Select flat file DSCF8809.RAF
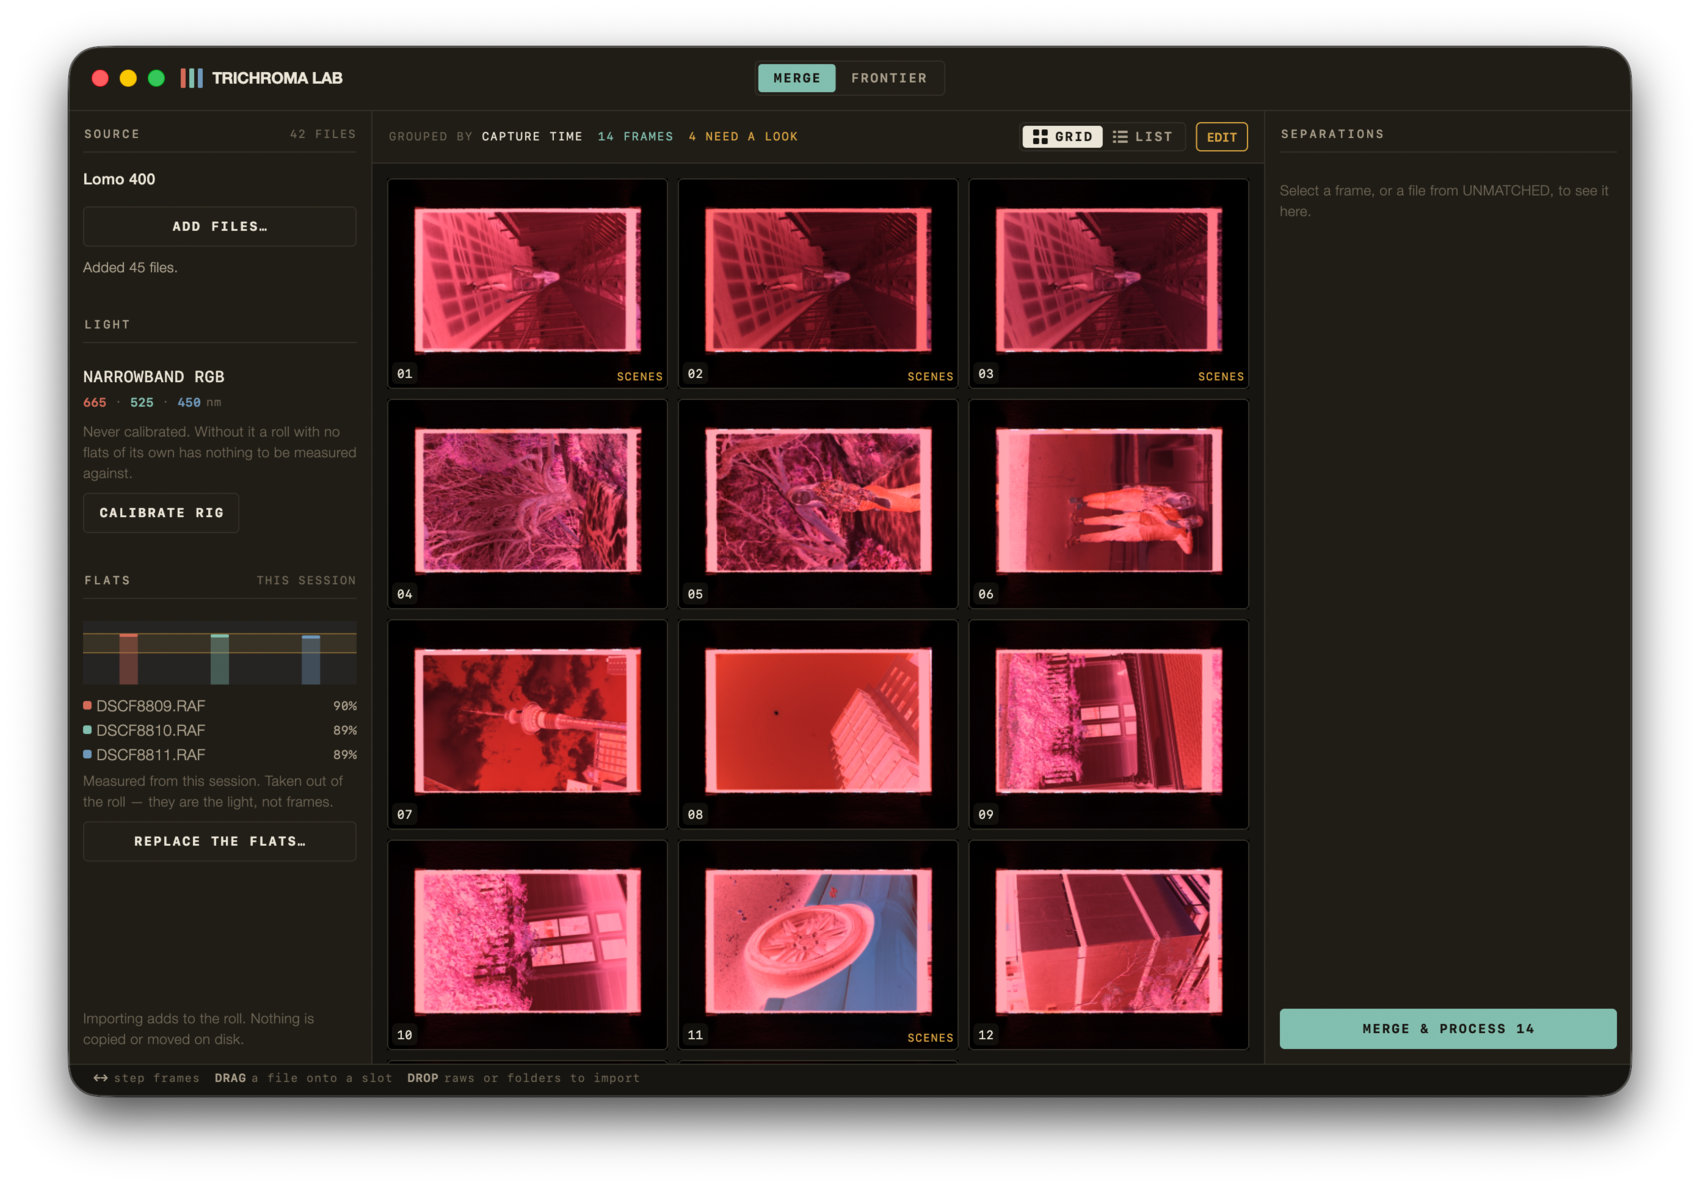 (219, 706)
